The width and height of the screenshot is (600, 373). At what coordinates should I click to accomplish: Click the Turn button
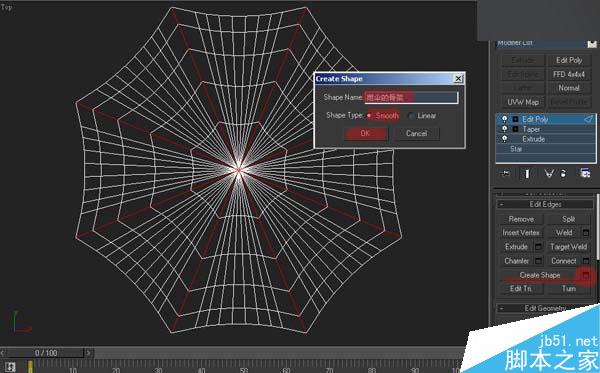[569, 288]
